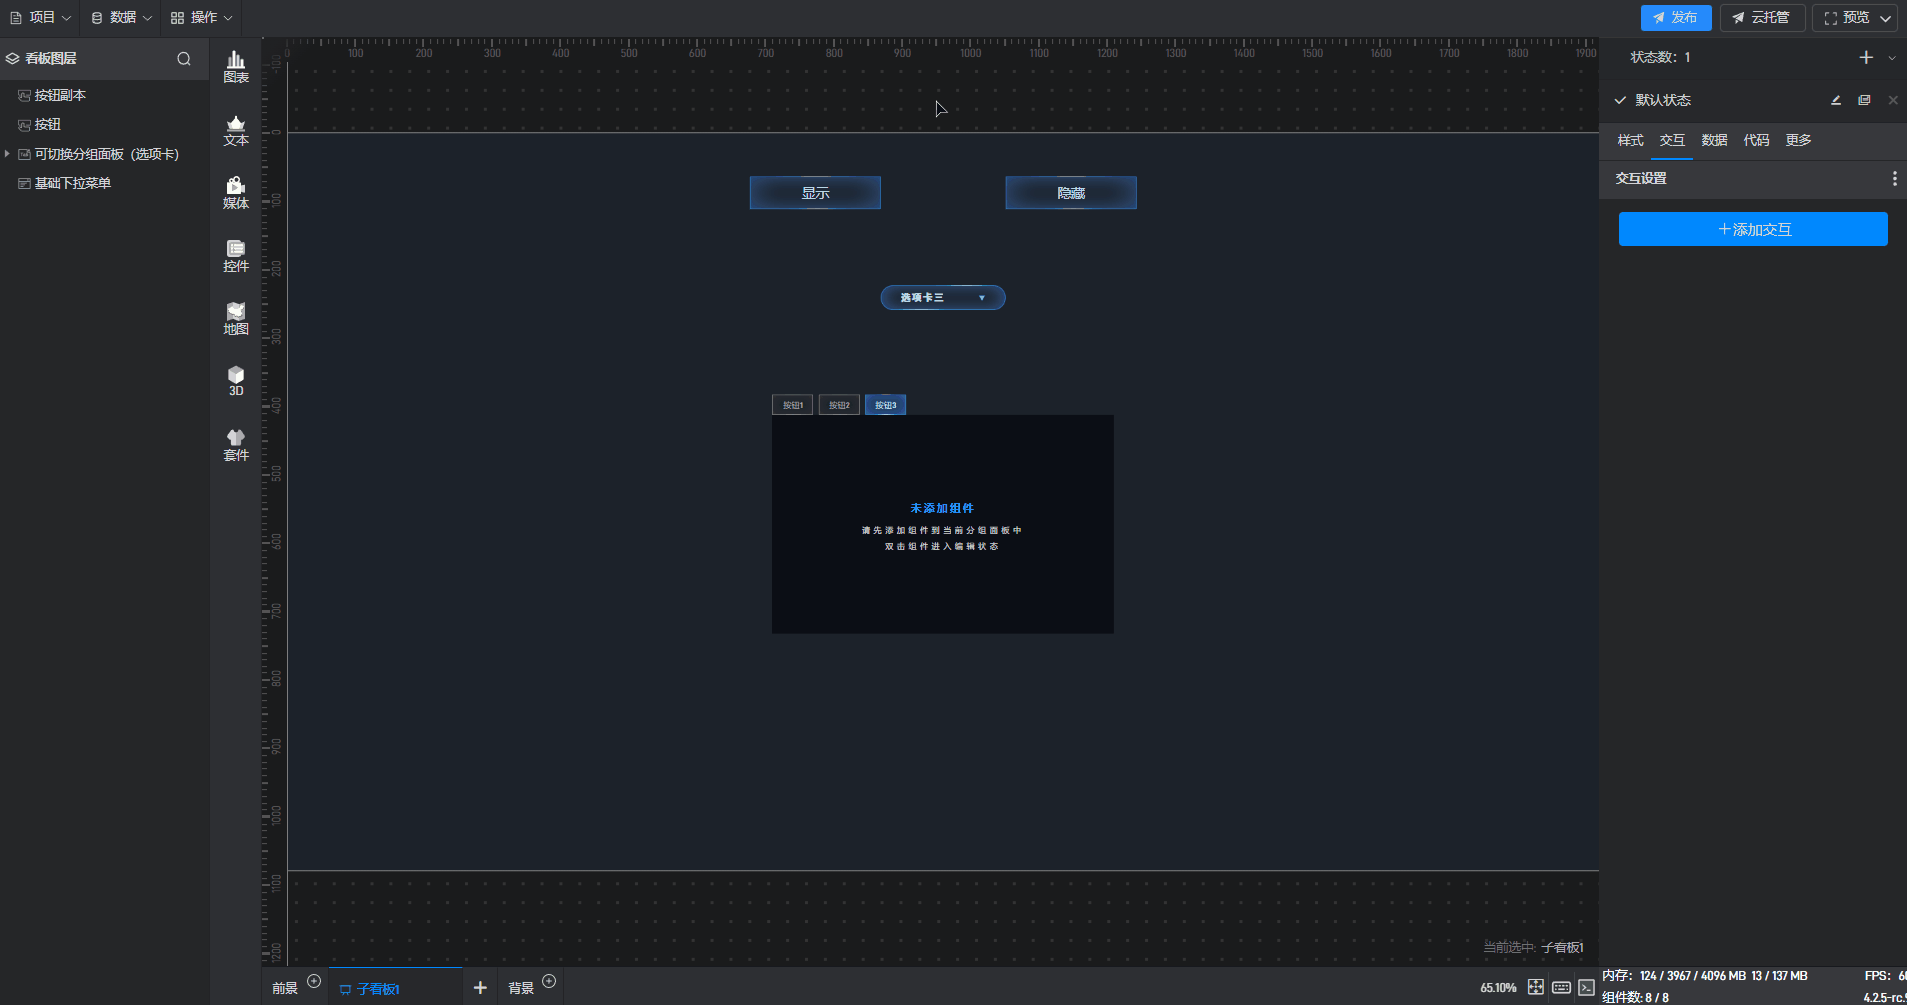Select 按钮3 tab on the panel widget
The height and width of the screenshot is (1005, 1907).
(885, 405)
